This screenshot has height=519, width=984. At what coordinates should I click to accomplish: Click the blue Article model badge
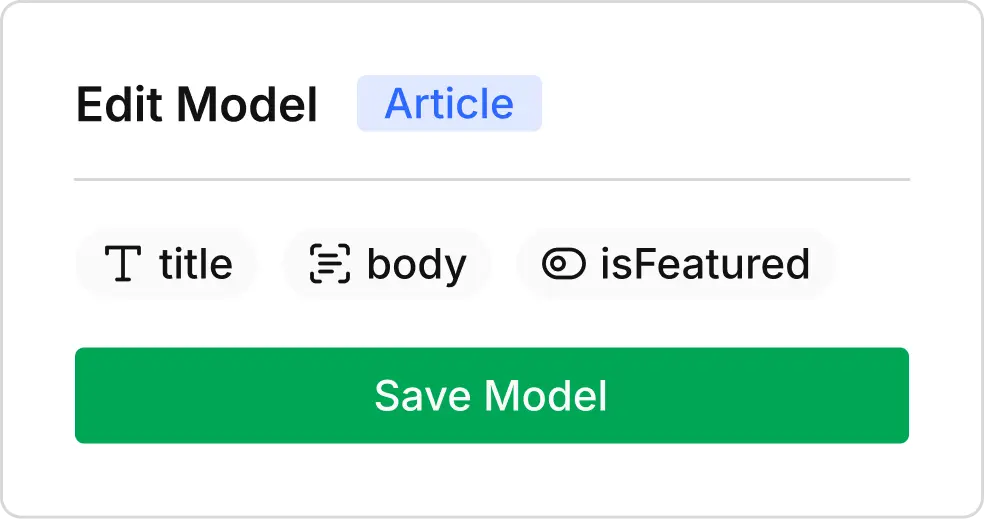click(449, 103)
